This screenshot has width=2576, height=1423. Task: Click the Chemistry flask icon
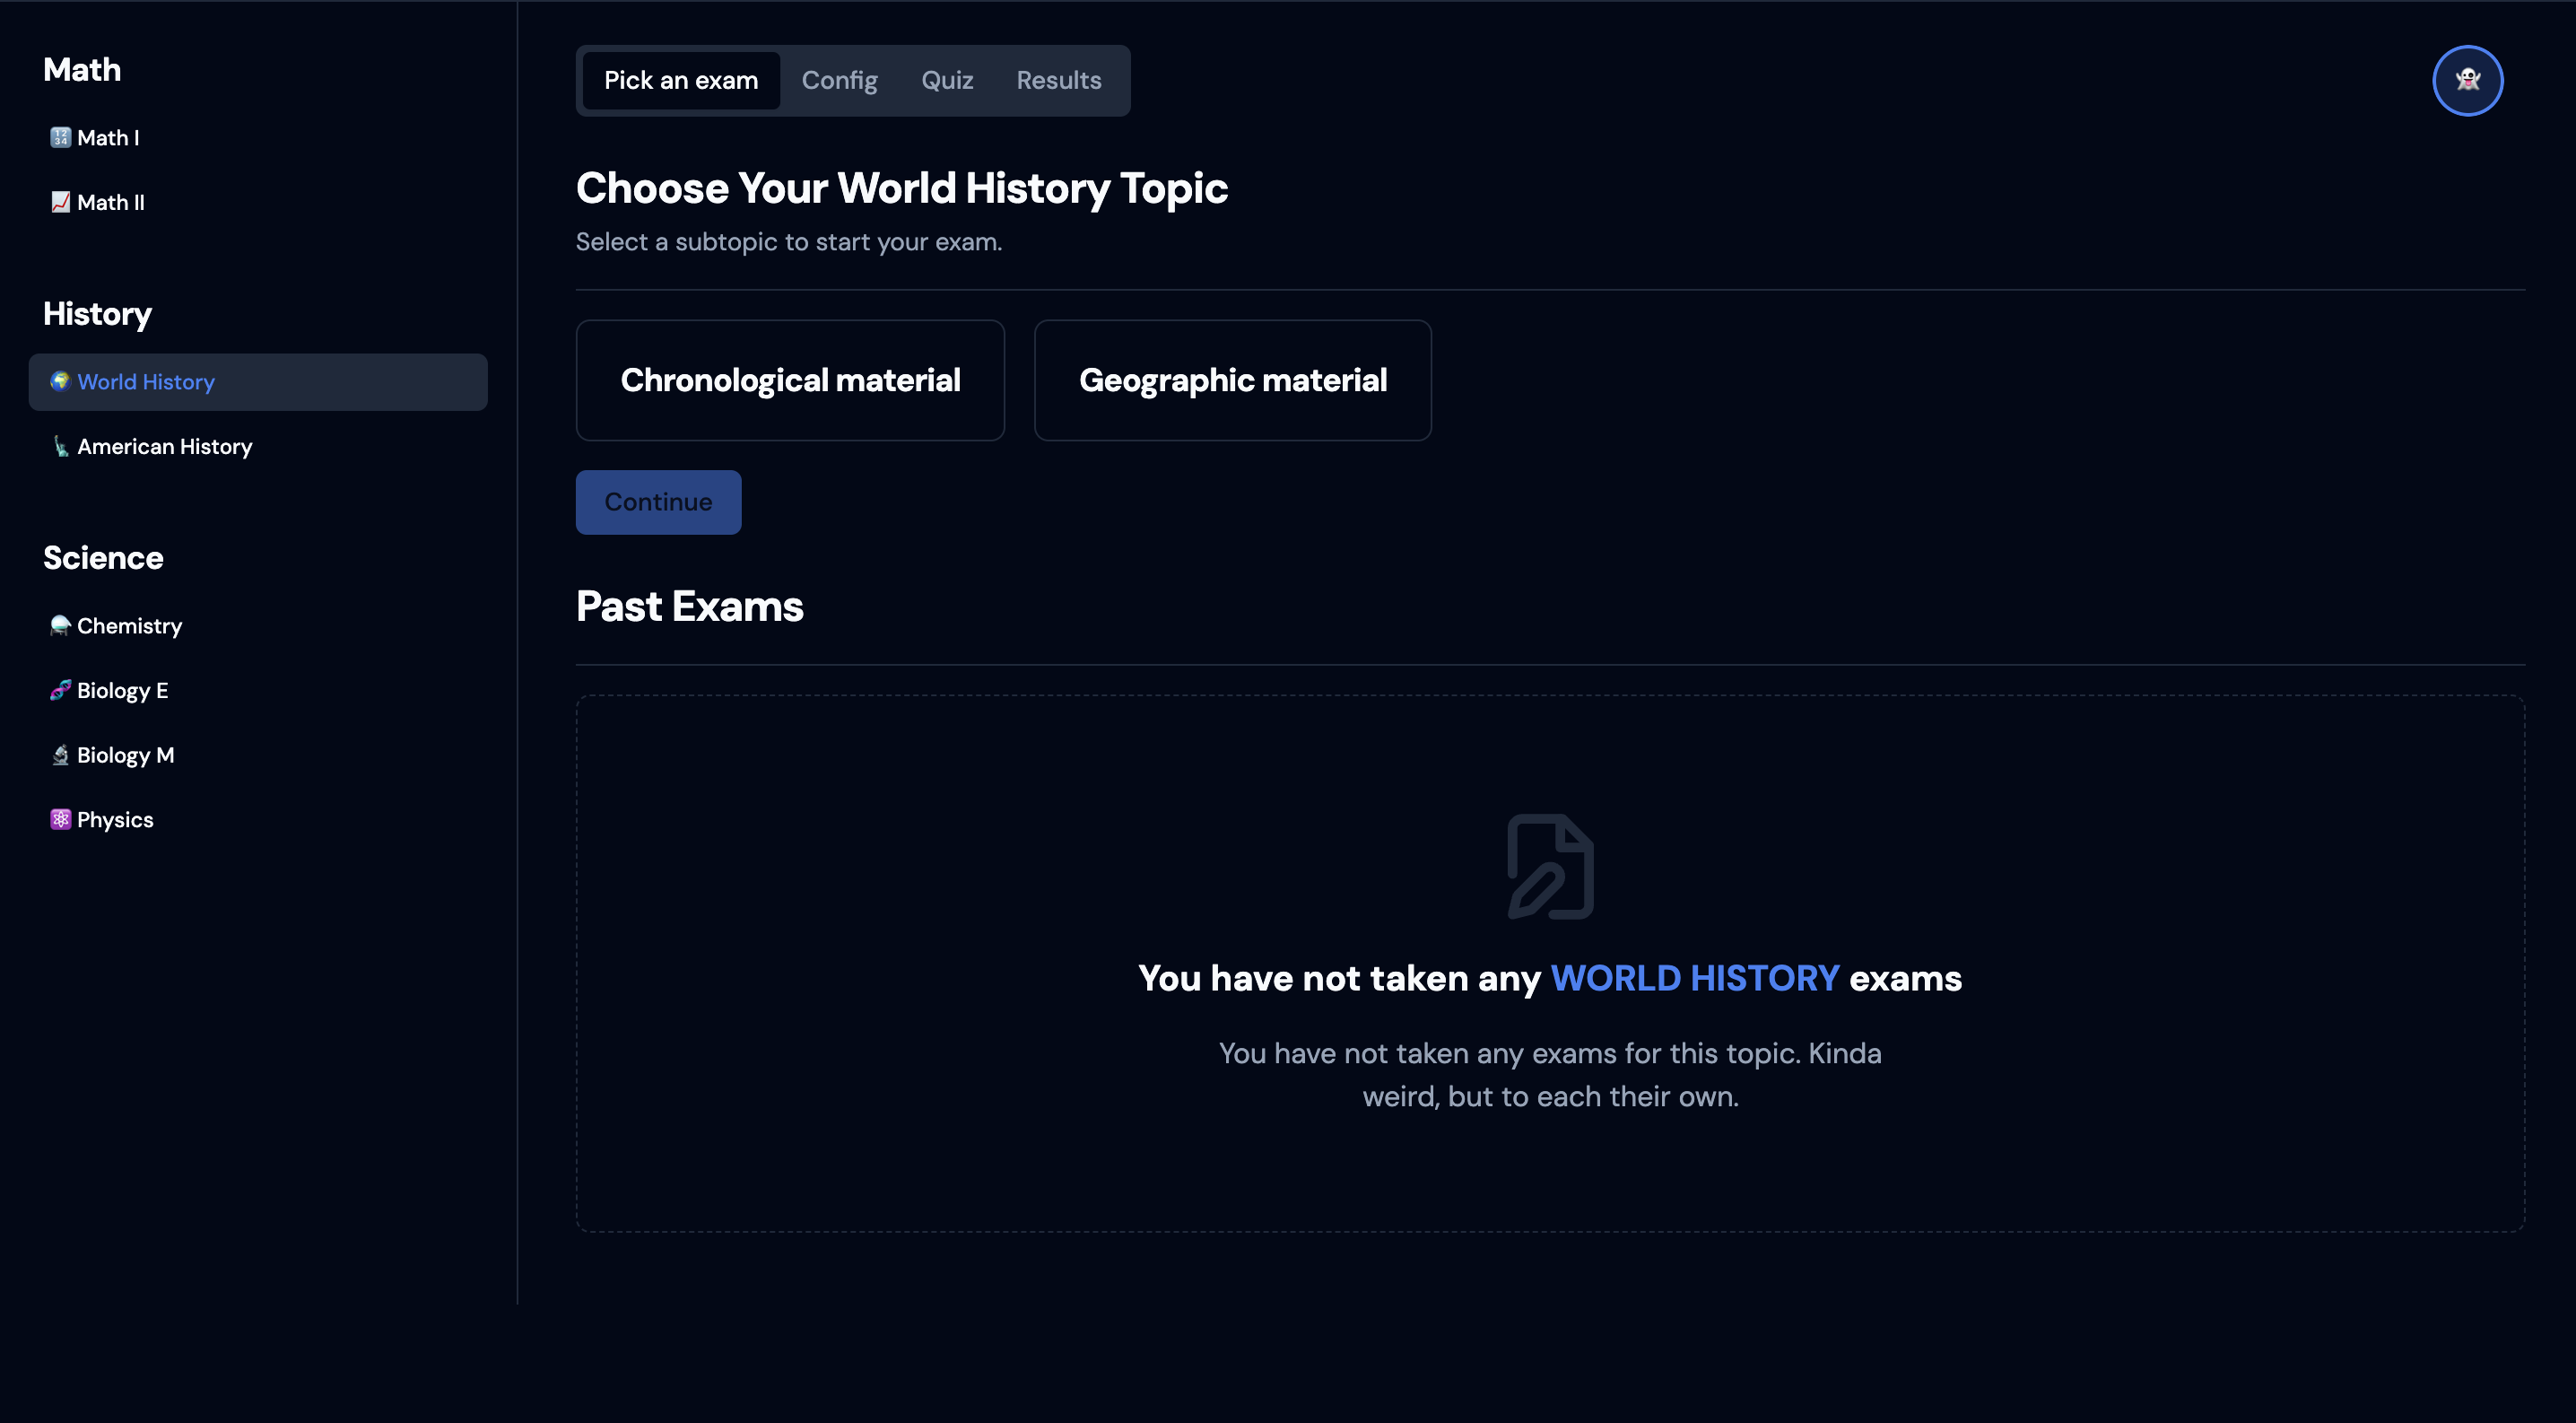click(60, 625)
